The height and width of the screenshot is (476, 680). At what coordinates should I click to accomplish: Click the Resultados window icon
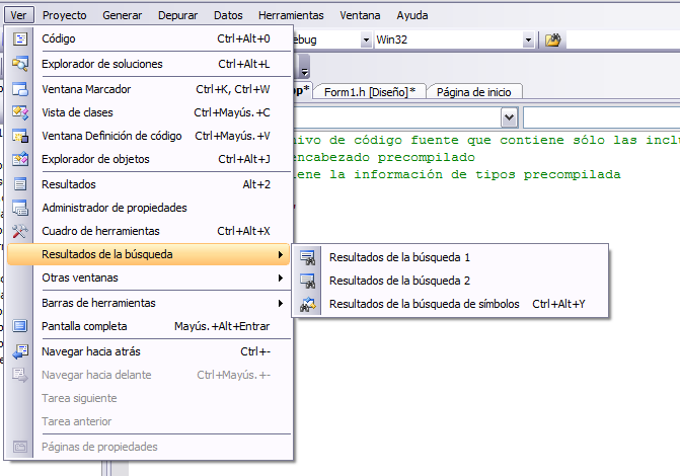(20, 184)
